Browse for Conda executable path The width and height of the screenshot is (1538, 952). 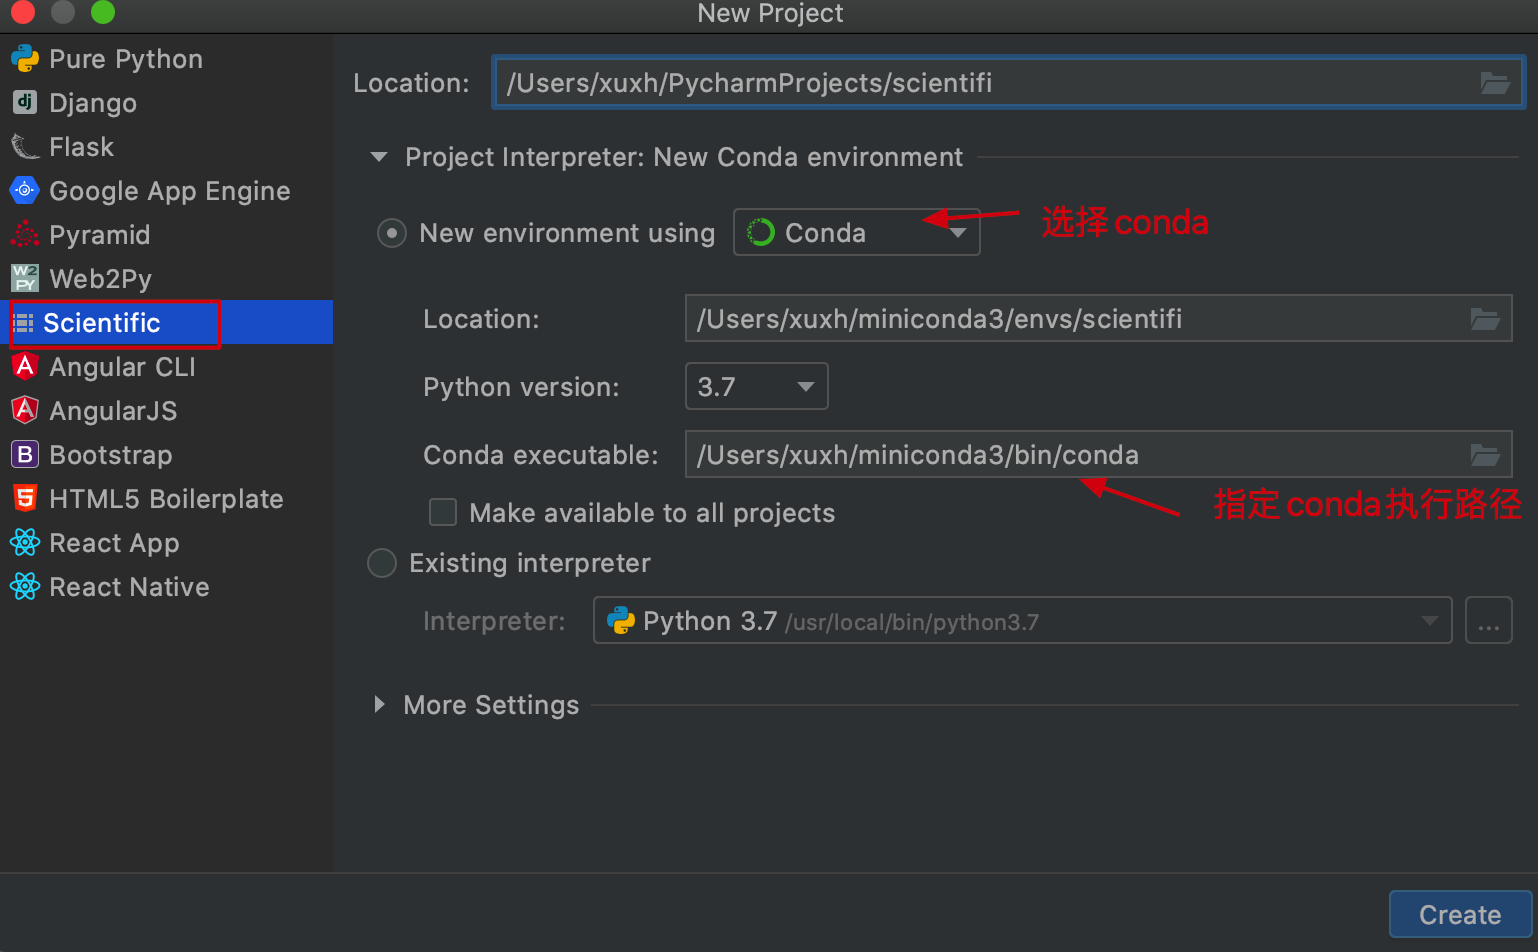[1485, 455]
